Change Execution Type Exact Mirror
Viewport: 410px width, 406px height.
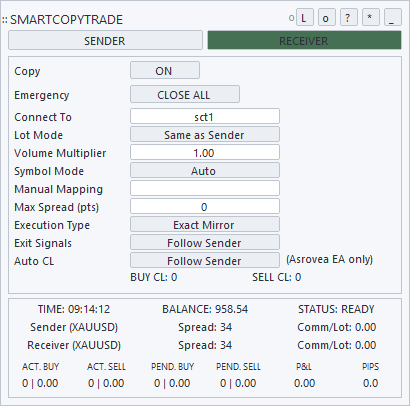pos(205,225)
